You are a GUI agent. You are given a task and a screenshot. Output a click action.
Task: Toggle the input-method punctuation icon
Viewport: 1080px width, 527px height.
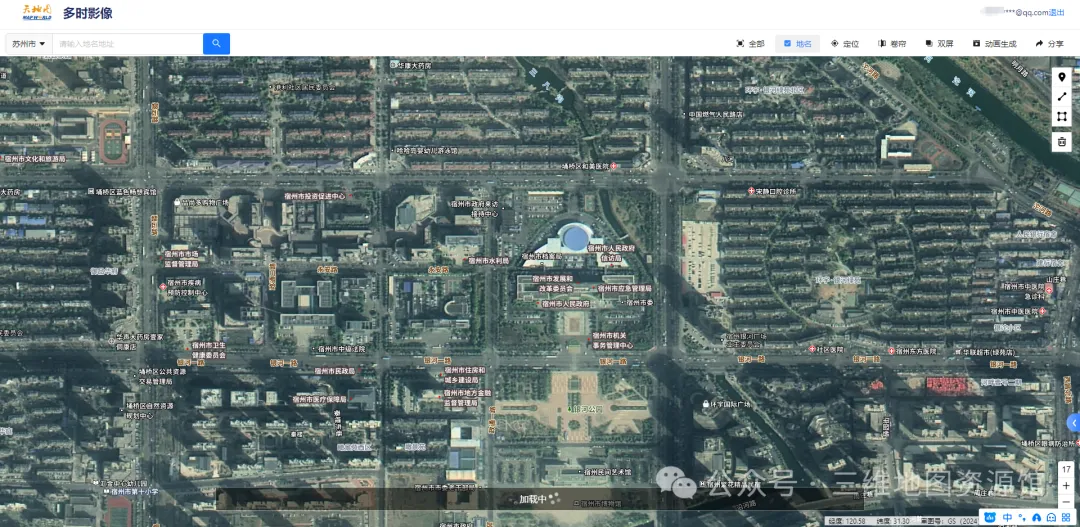pyautogui.click(x=1022, y=517)
